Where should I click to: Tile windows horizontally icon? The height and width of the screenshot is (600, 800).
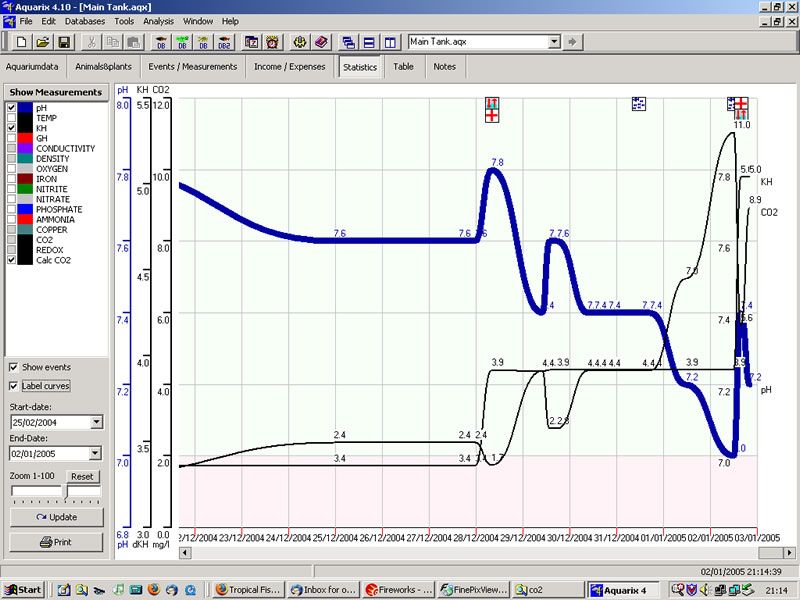[369, 42]
